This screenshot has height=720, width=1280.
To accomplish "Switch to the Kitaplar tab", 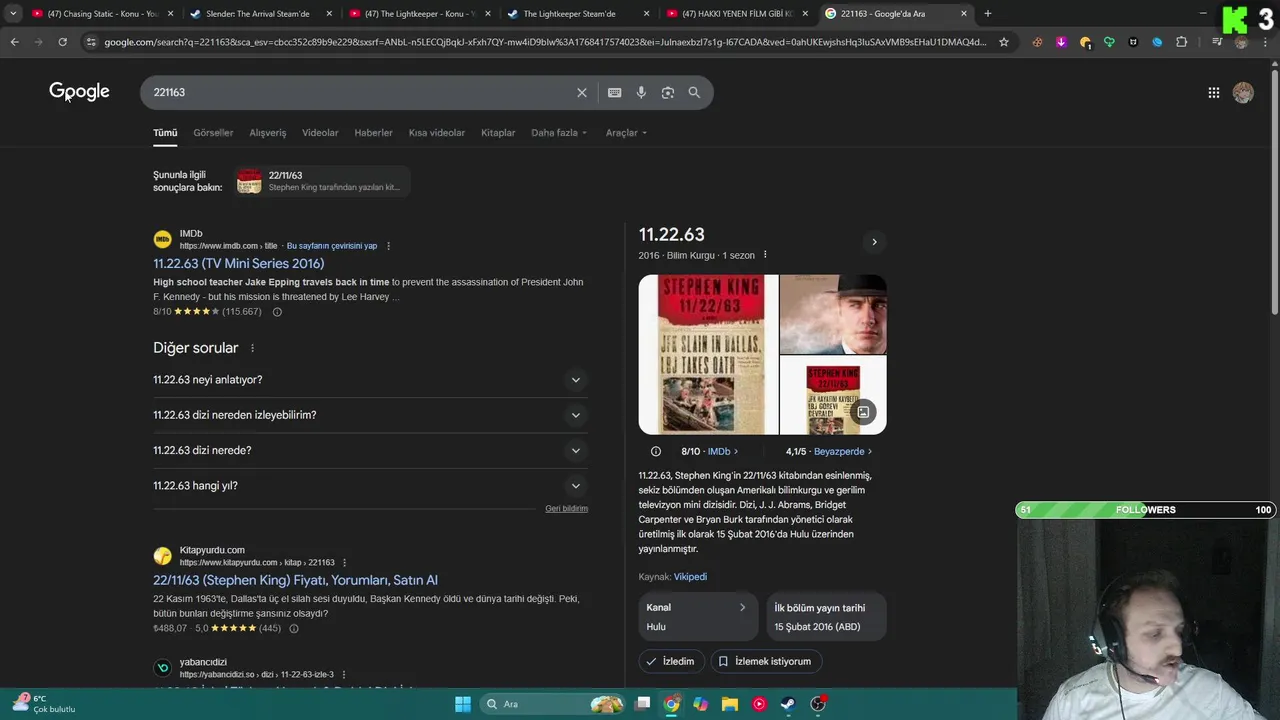I will tap(498, 133).
